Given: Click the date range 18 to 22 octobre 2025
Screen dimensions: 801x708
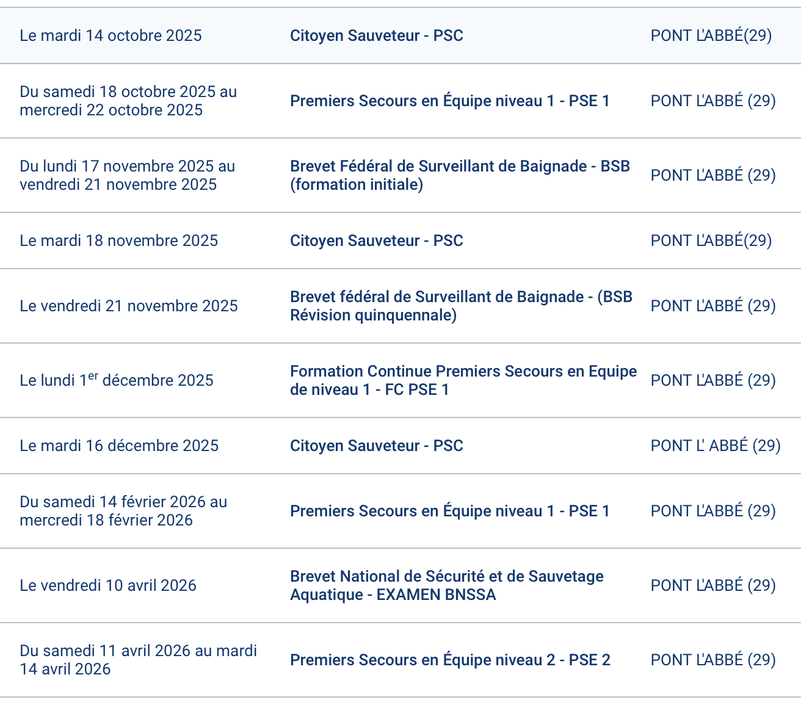Looking at the screenshot, I should coord(128,101).
